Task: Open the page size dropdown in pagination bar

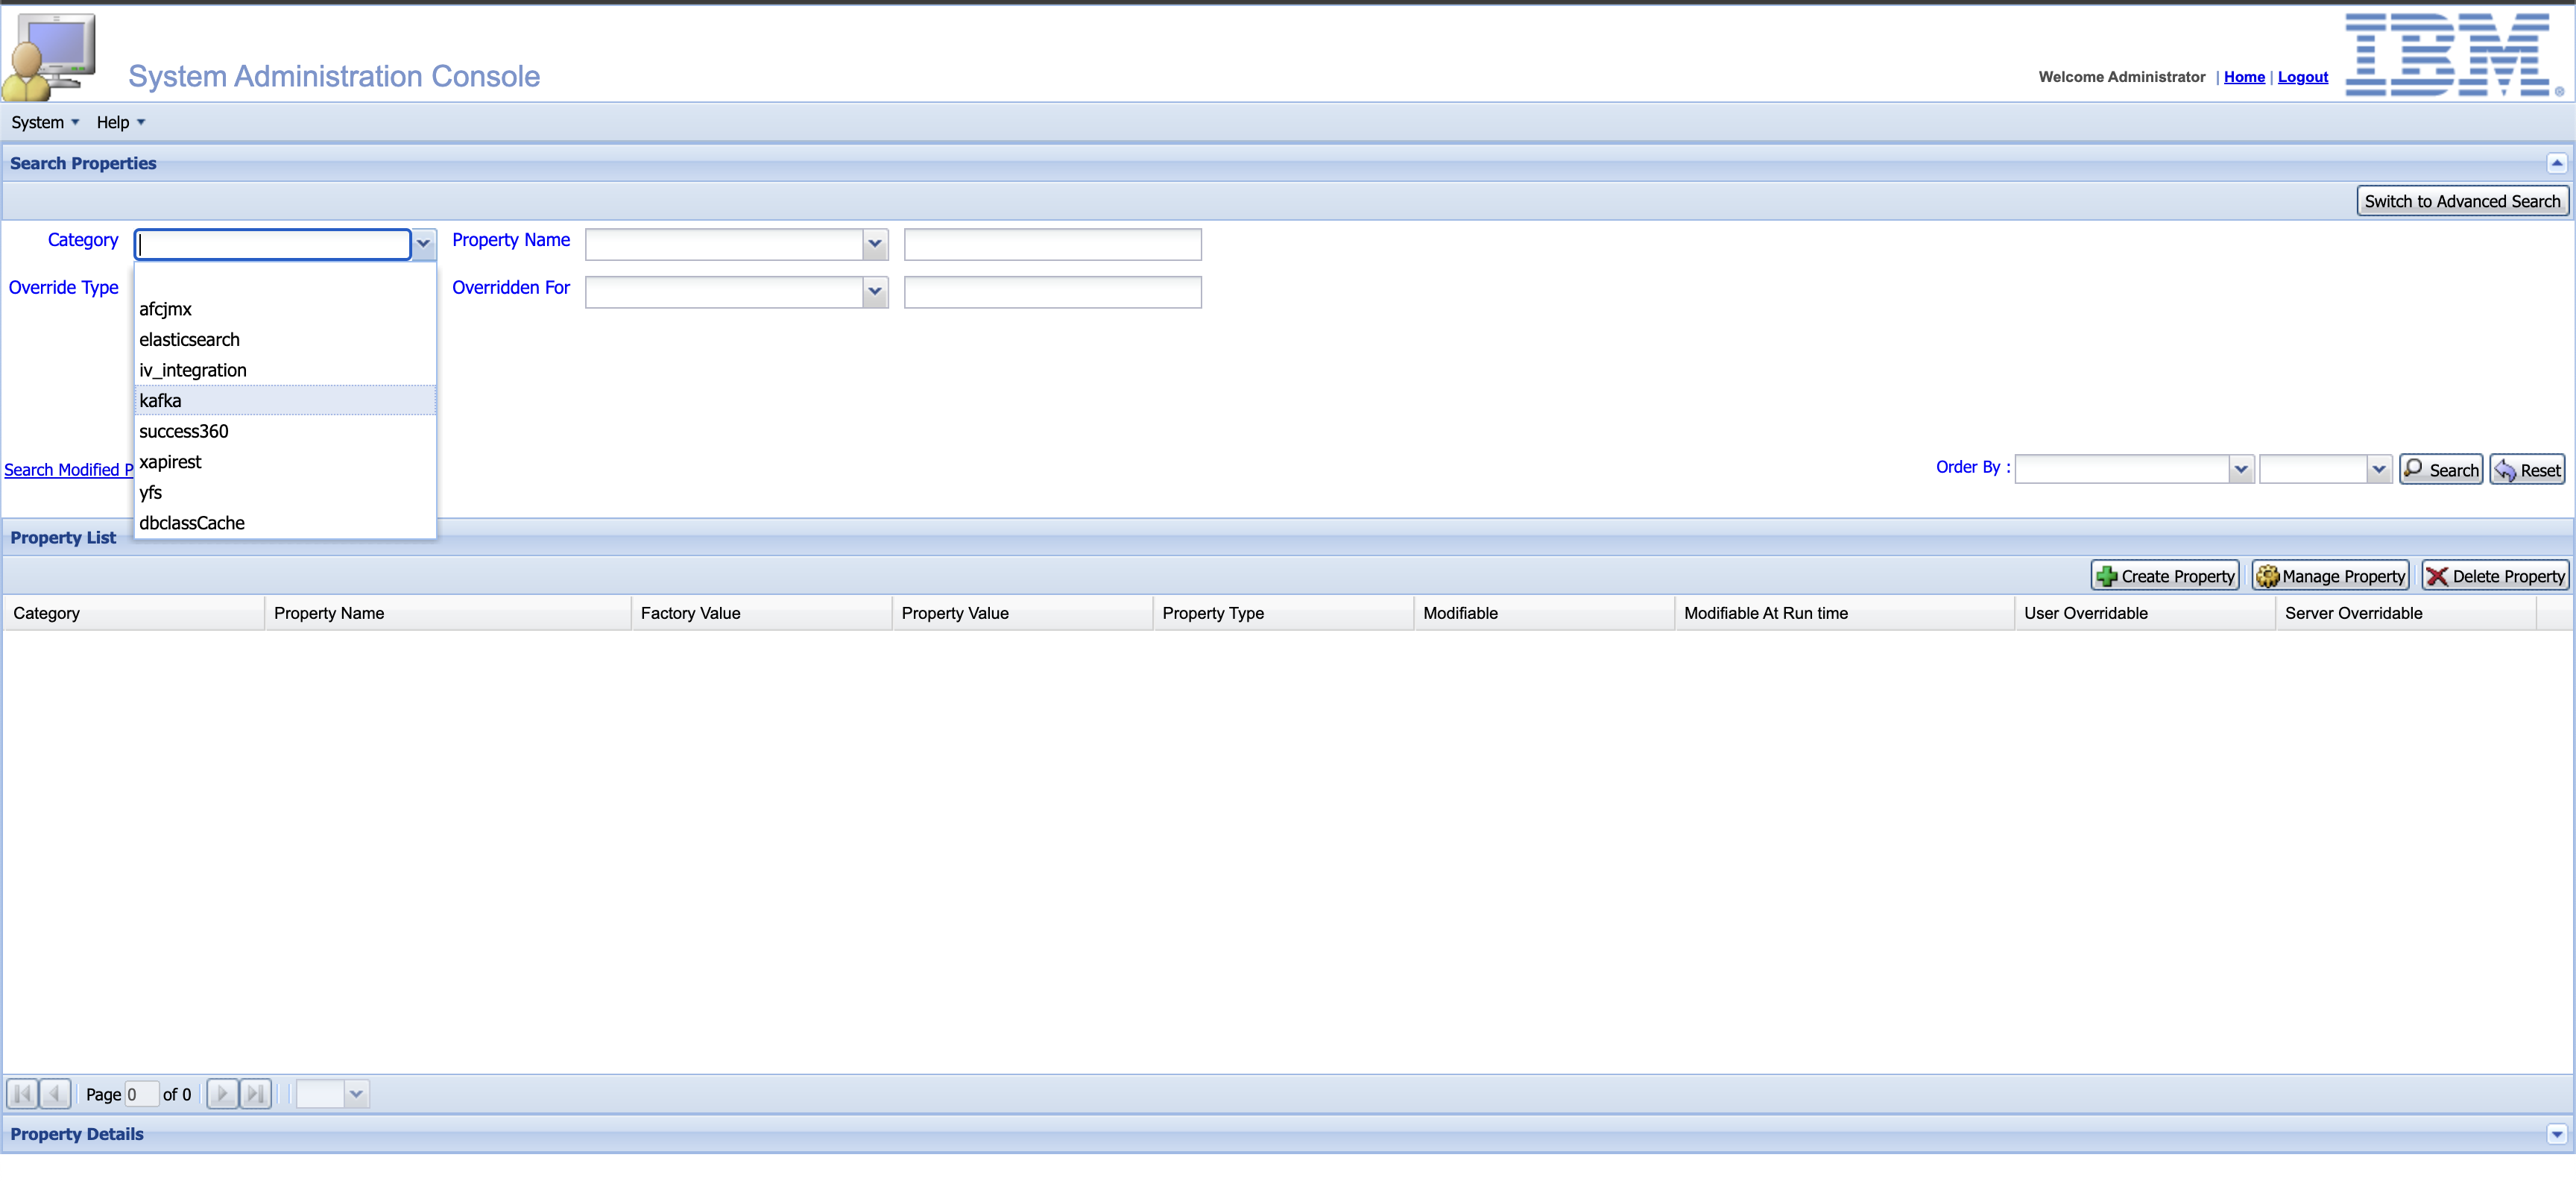Action: click(357, 1094)
